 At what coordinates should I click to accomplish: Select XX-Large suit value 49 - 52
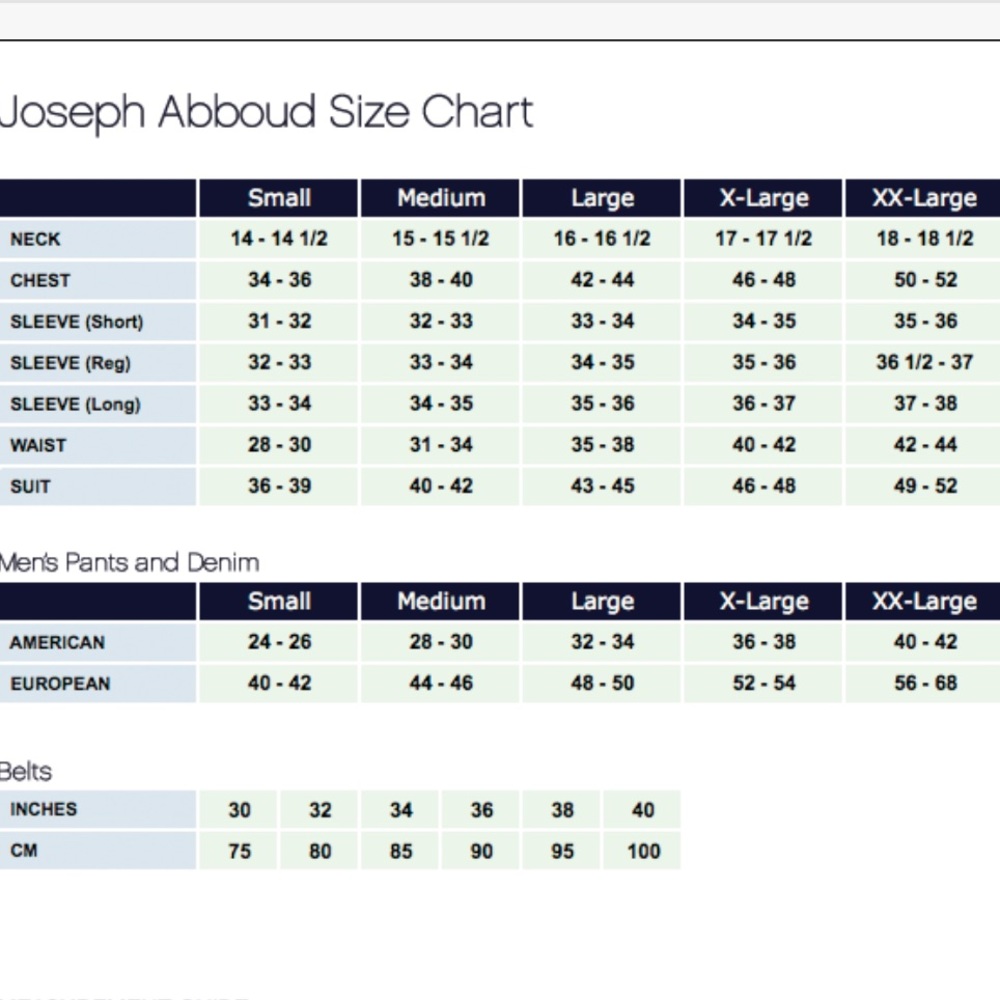point(925,486)
